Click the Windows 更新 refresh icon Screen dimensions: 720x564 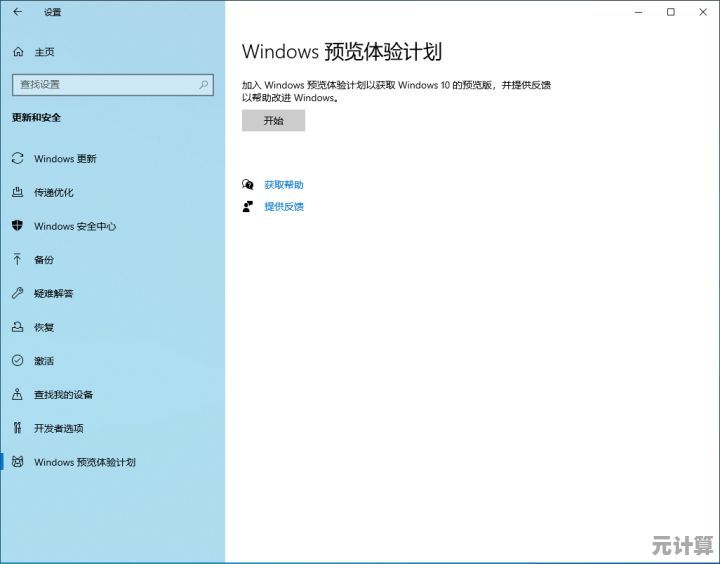point(17,158)
